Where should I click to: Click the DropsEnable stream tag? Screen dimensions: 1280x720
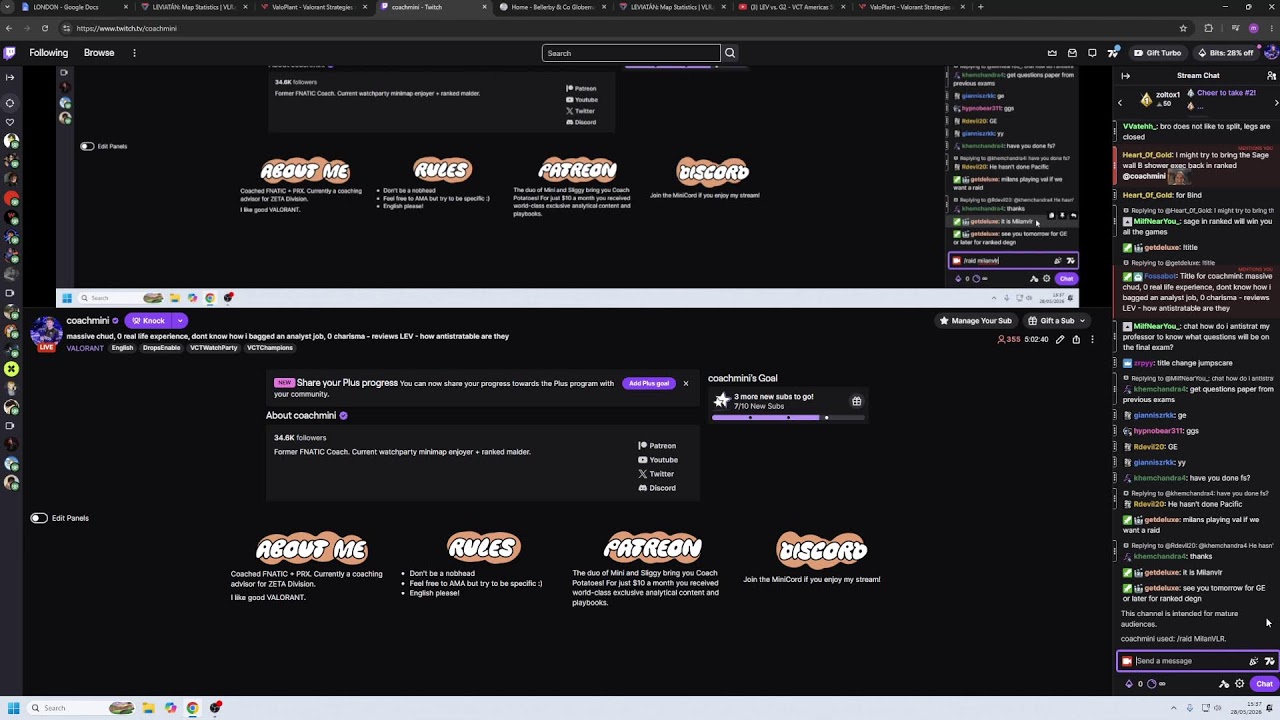click(x=162, y=348)
